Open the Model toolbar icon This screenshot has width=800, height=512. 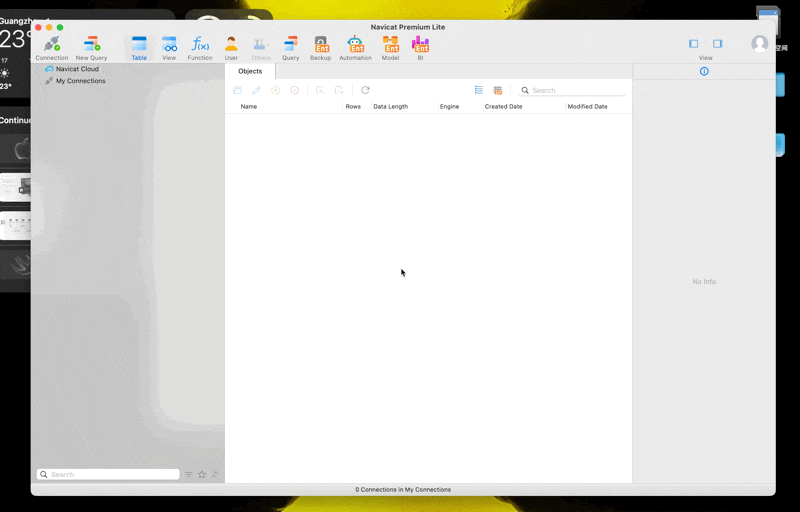[390, 48]
